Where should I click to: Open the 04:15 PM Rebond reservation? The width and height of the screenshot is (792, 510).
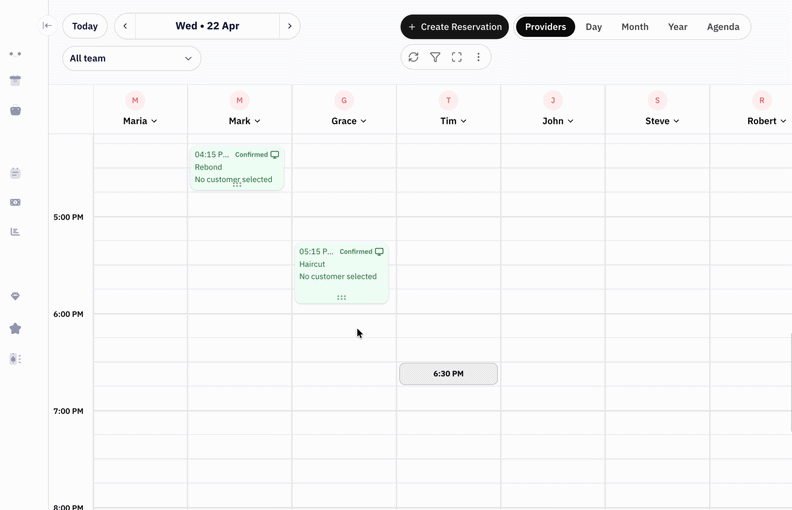(x=237, y=168)
